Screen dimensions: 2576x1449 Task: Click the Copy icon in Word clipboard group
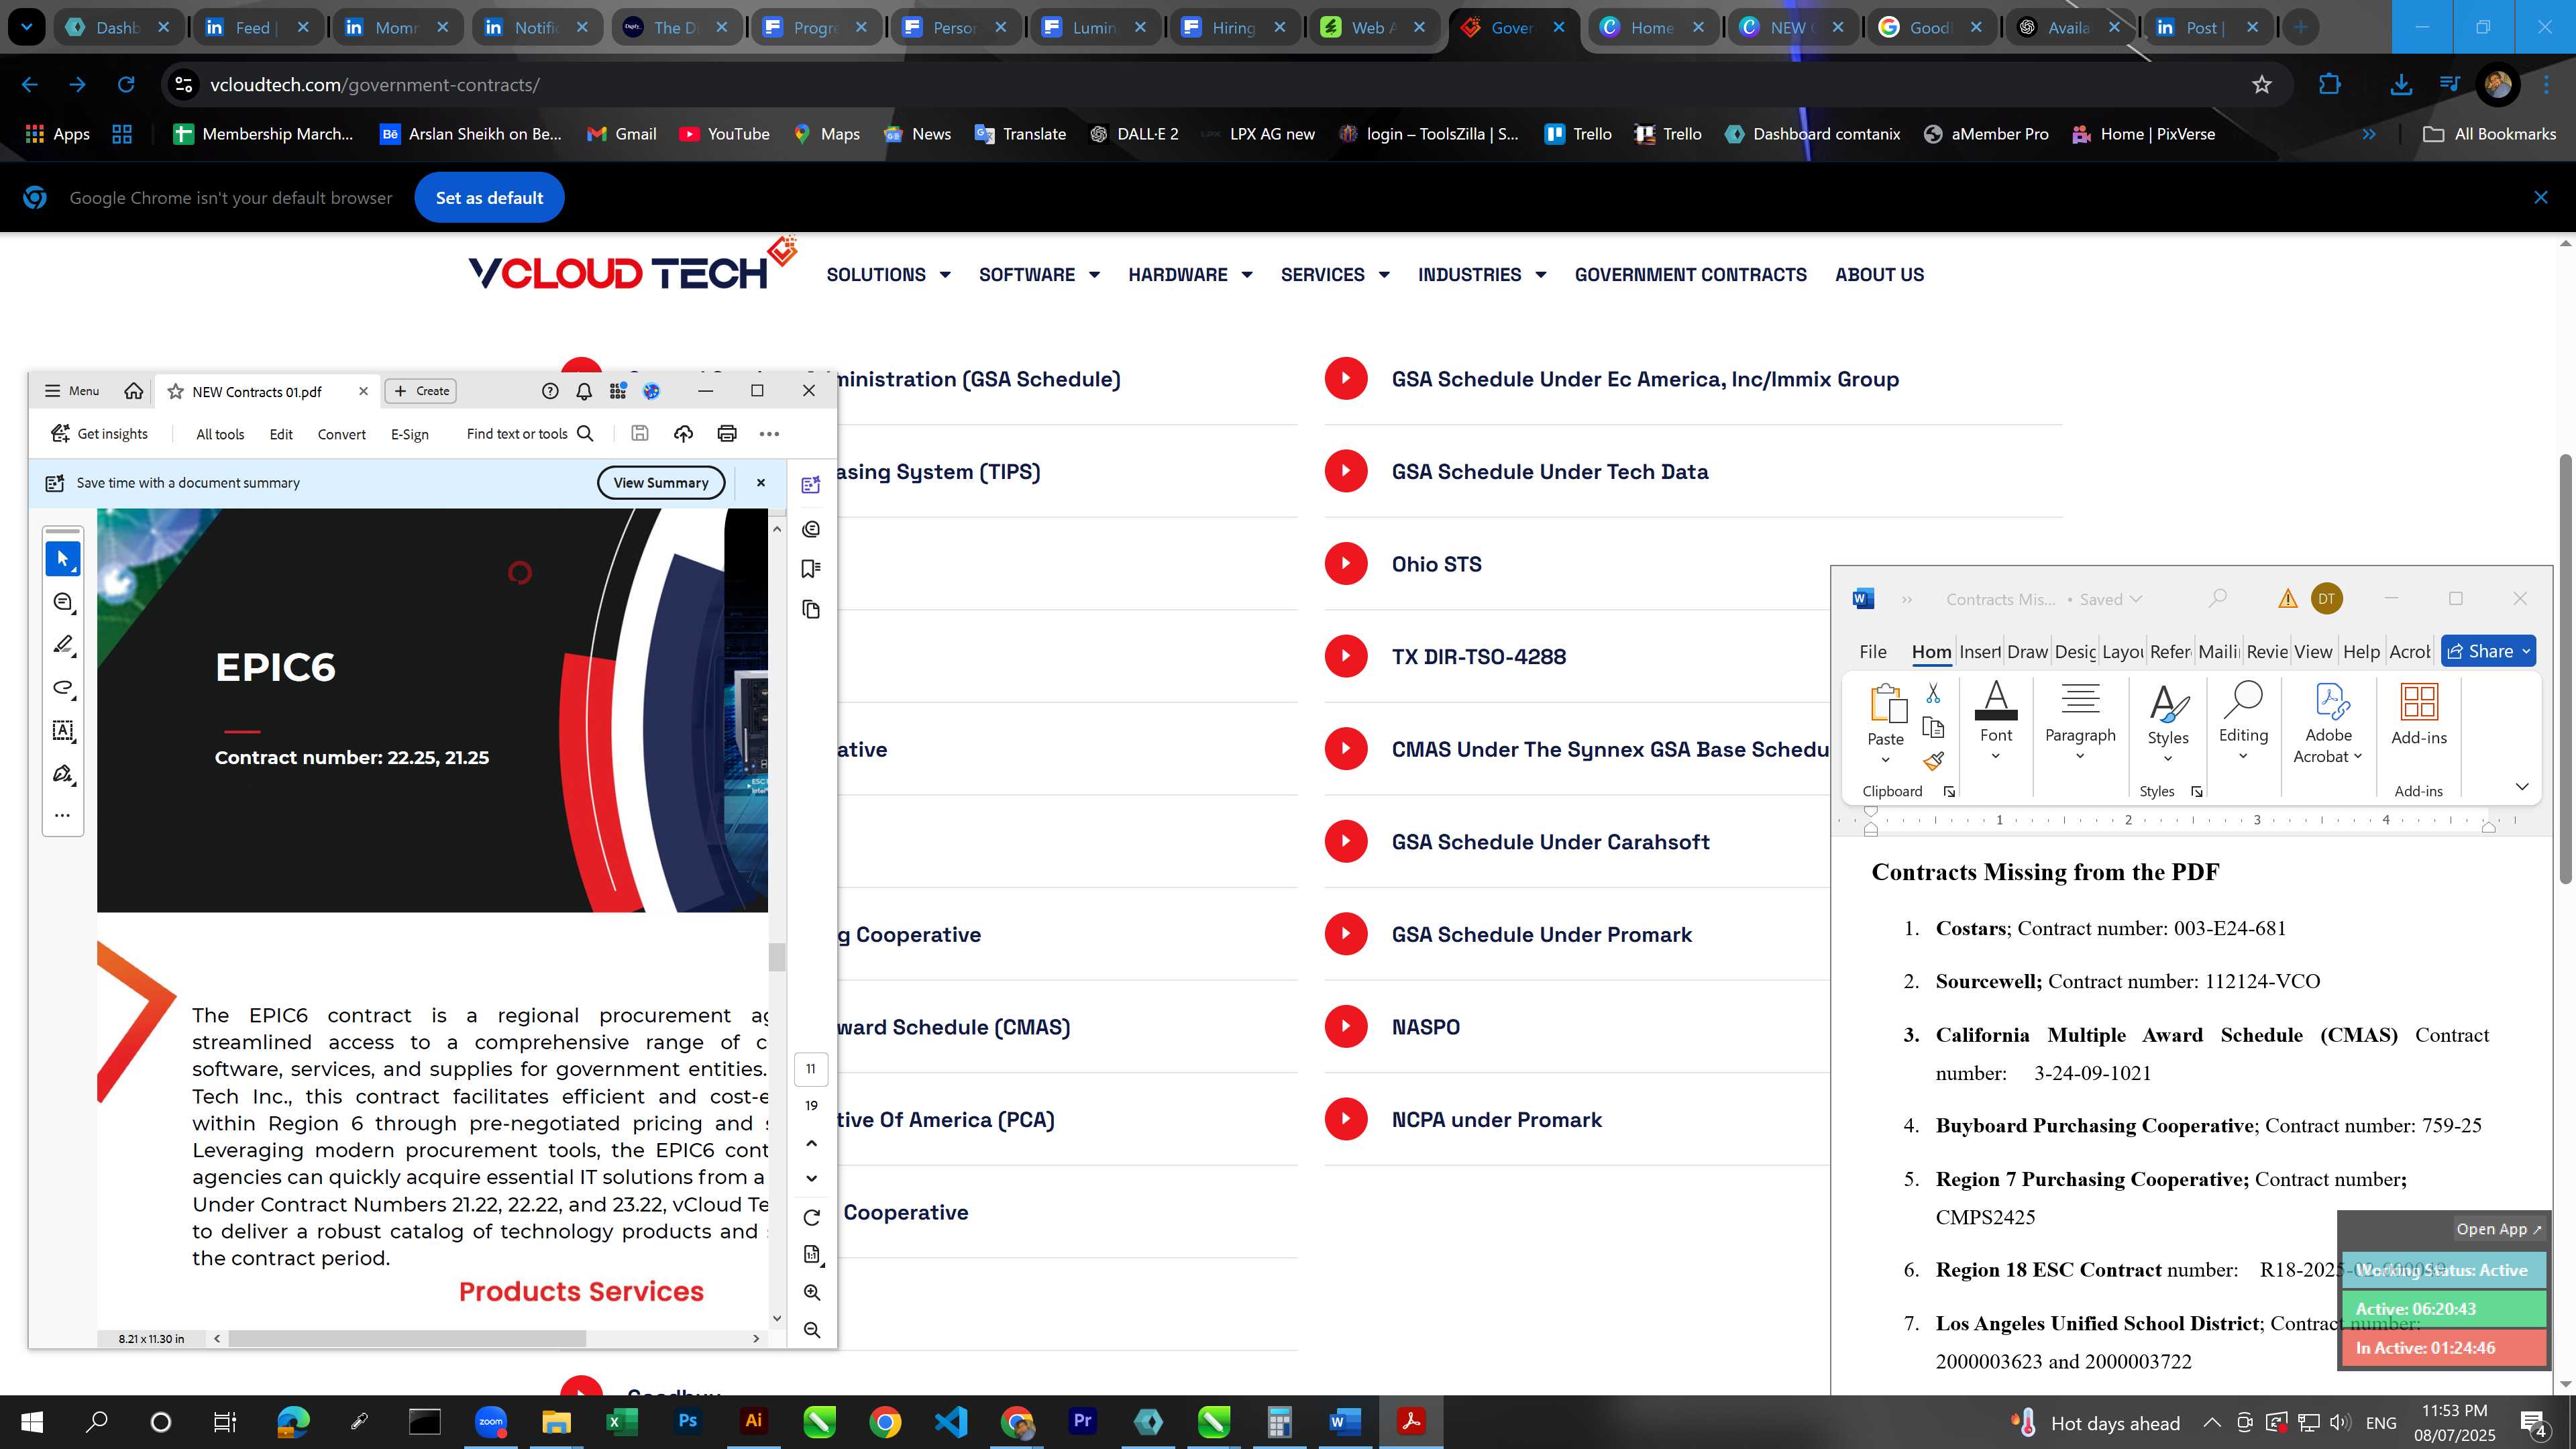[x=1933, y=727]
